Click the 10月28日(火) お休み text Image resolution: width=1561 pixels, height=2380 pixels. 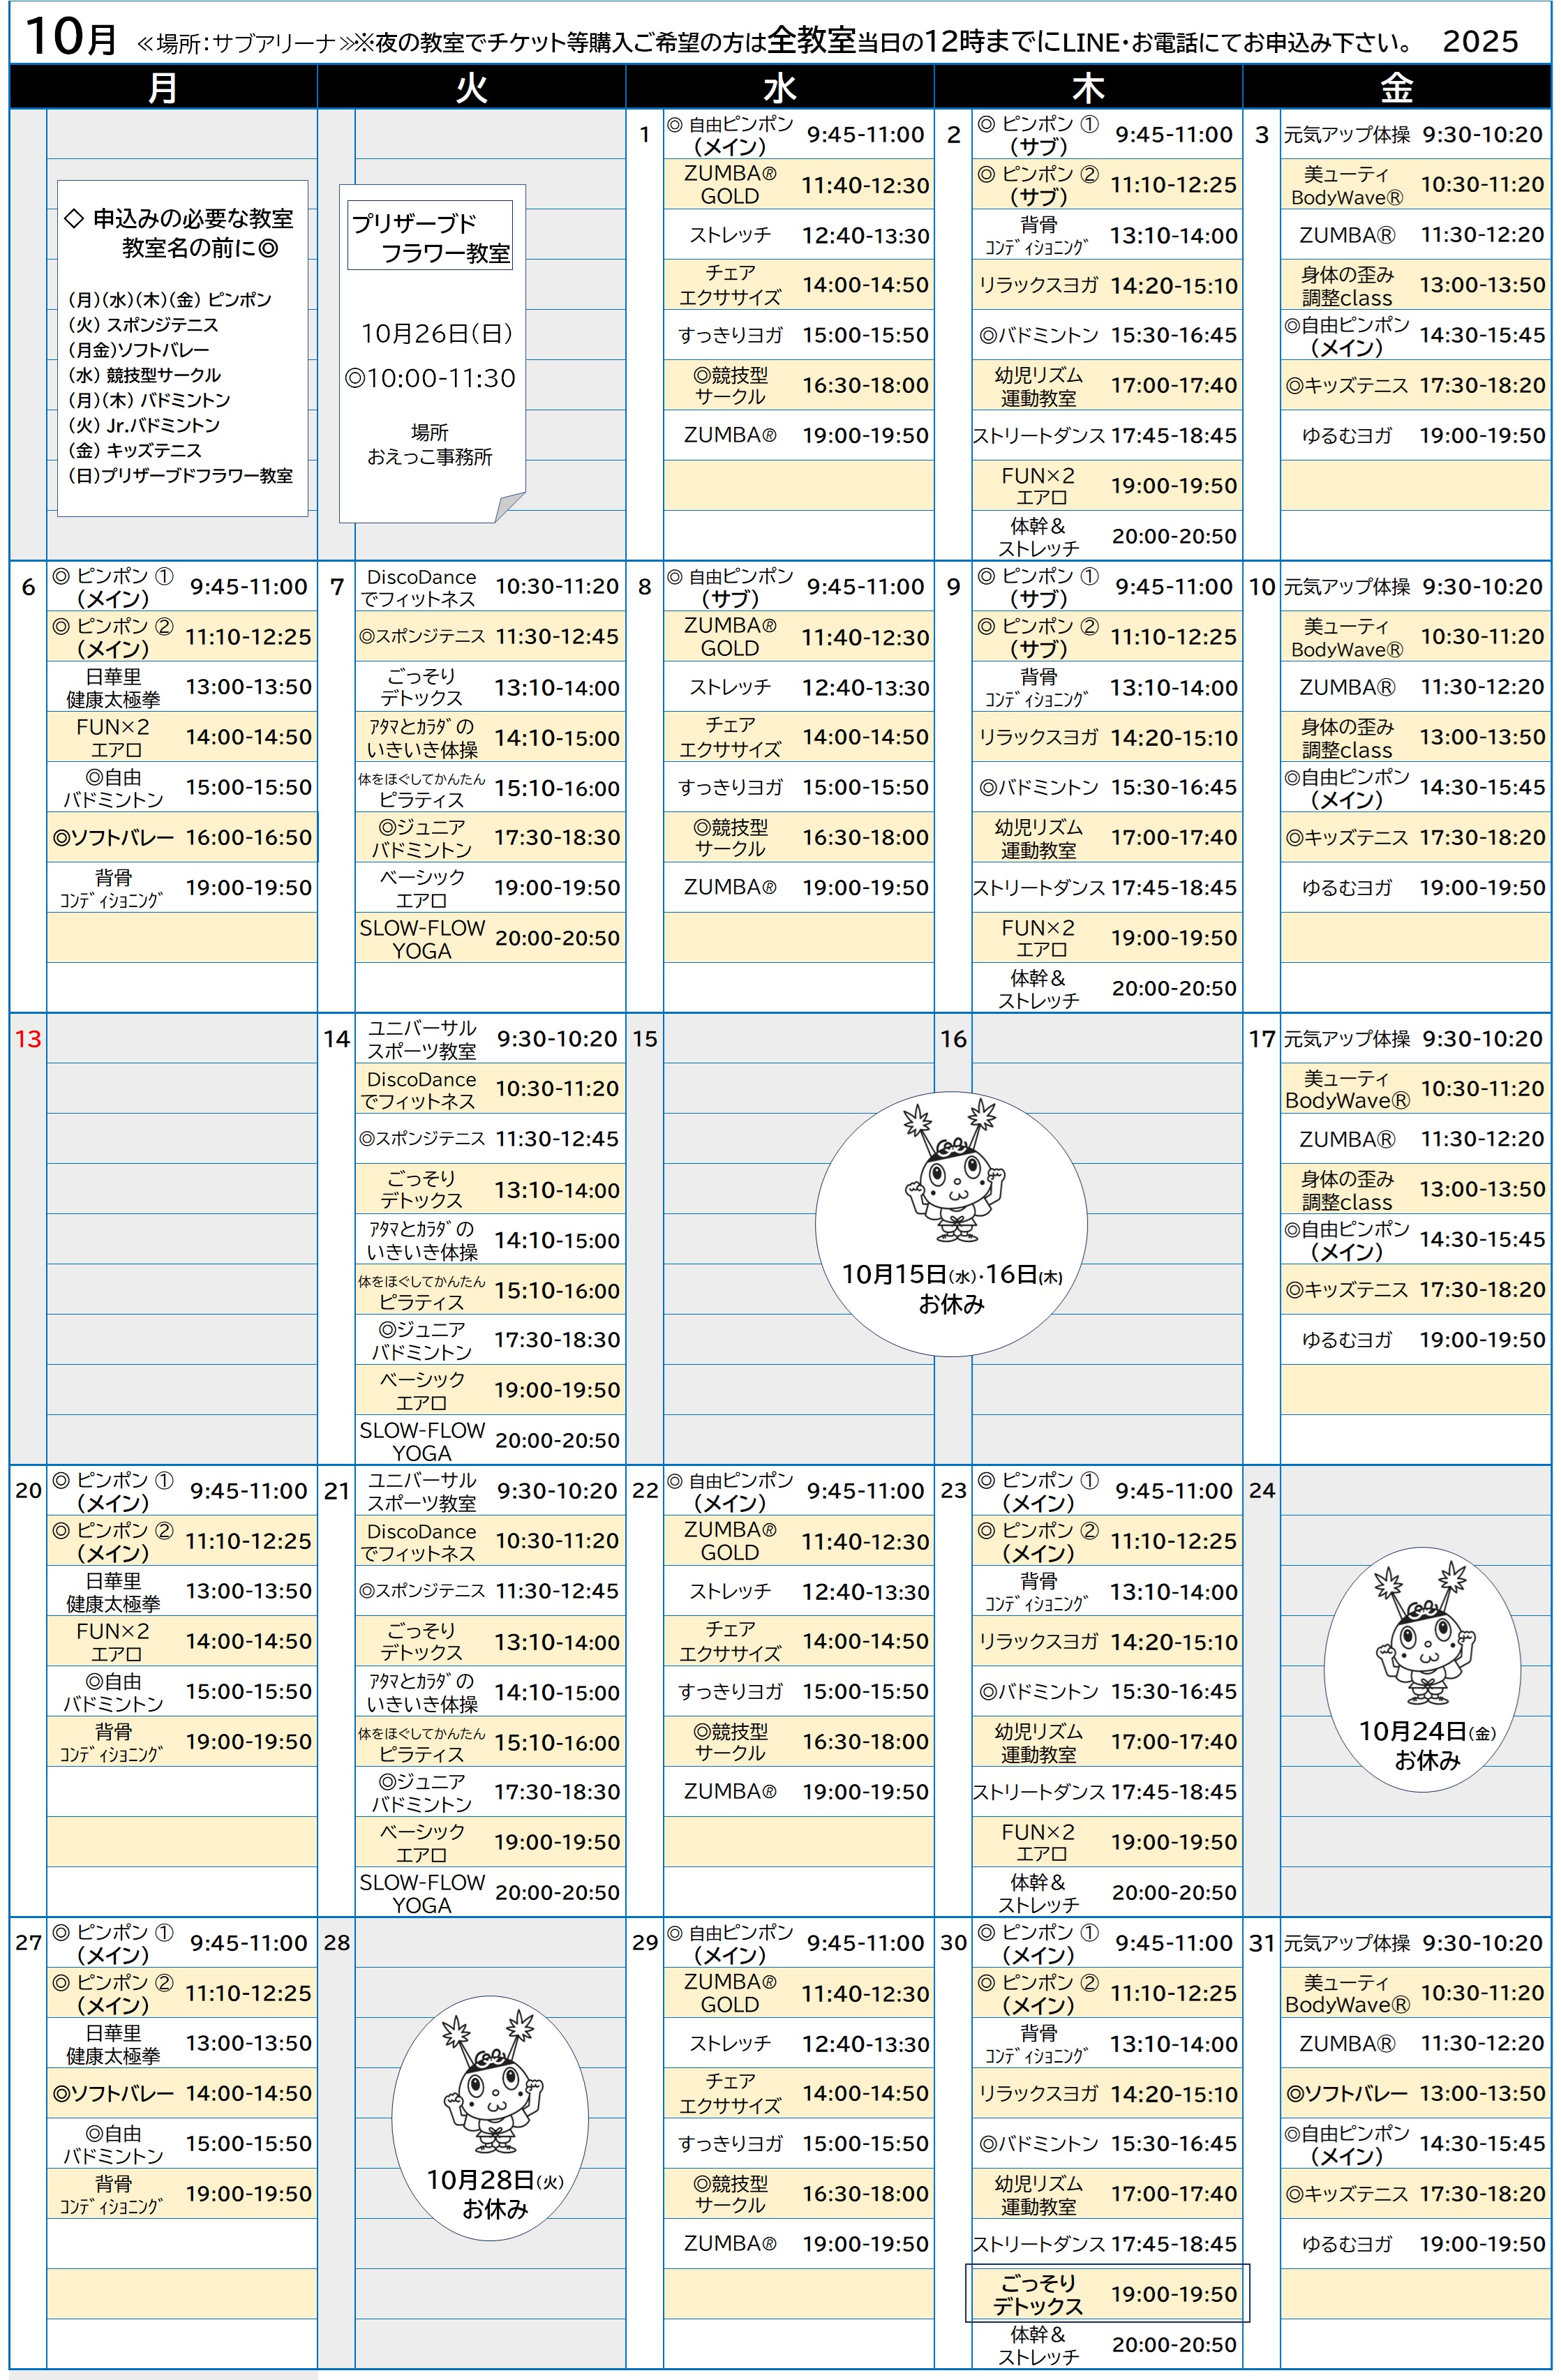494,2194
